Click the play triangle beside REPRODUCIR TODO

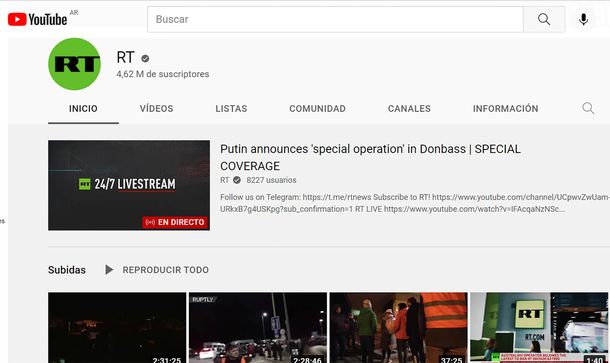pos(109,270)
